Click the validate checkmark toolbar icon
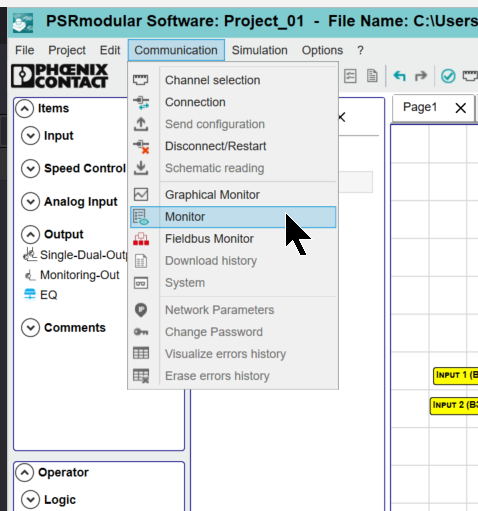478x511 pixels. coord(448,76)
